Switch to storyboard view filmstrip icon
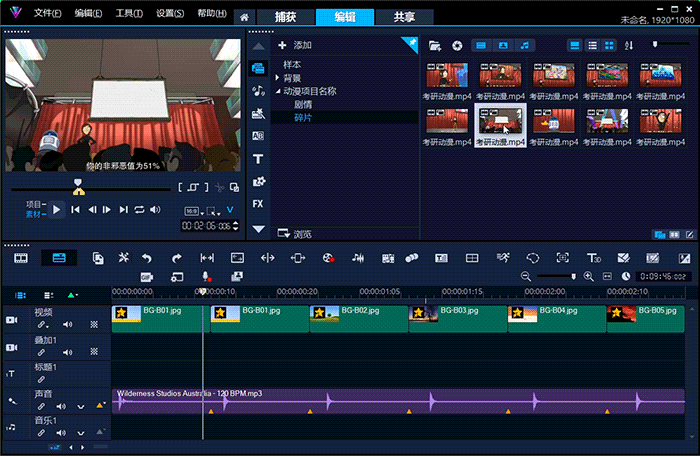The height and width of the screenshot is (456, 700). [x=20, y=258]
